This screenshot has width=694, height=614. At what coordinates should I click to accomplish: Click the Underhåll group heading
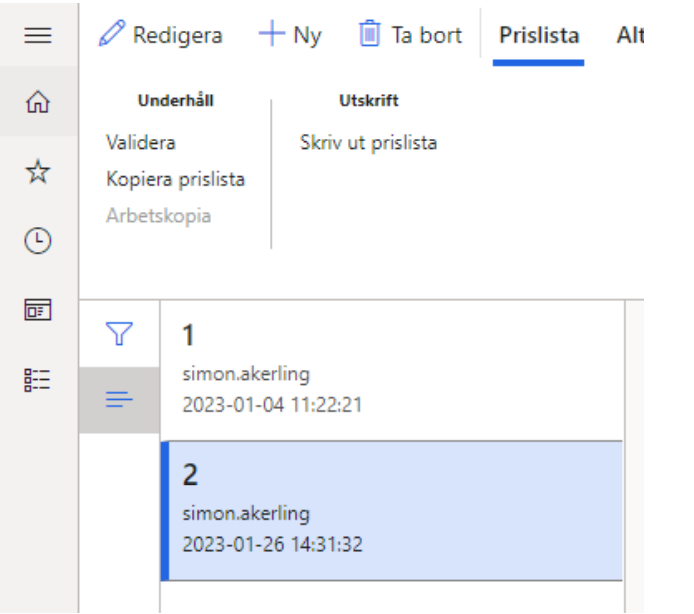click(175, 101)
